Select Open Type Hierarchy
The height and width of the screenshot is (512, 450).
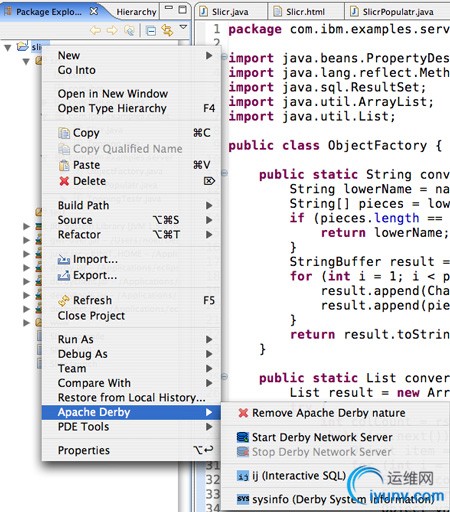tap(131, 108)
